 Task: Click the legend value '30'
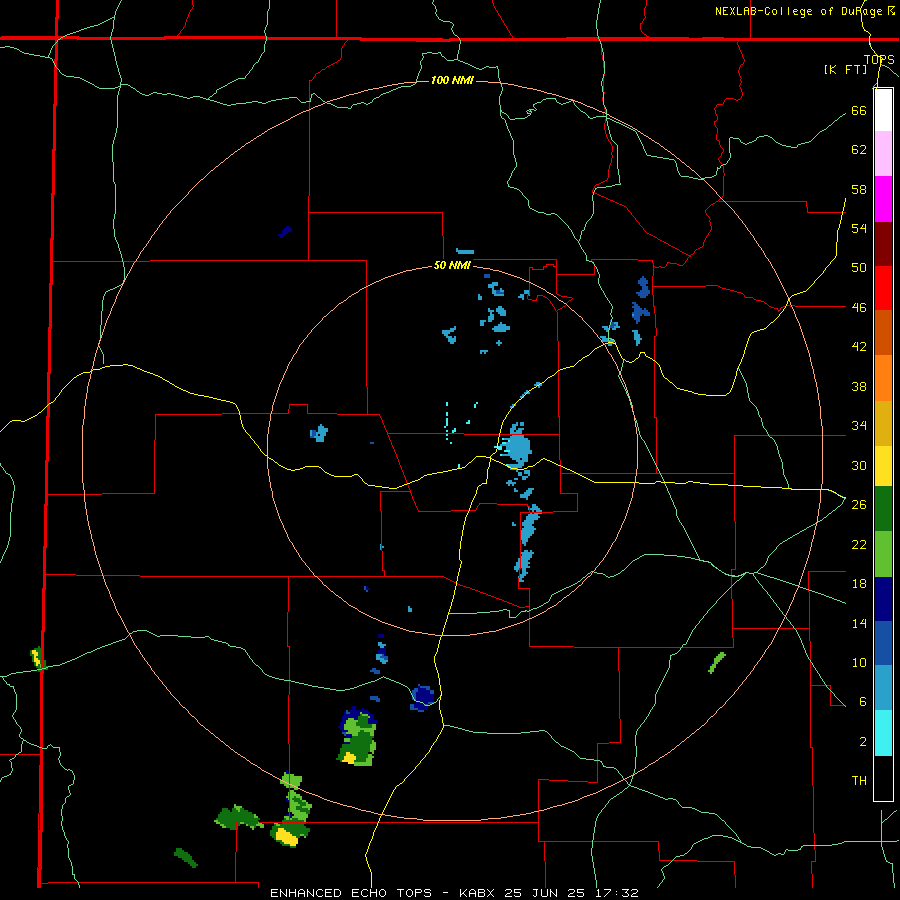[859, 465]
